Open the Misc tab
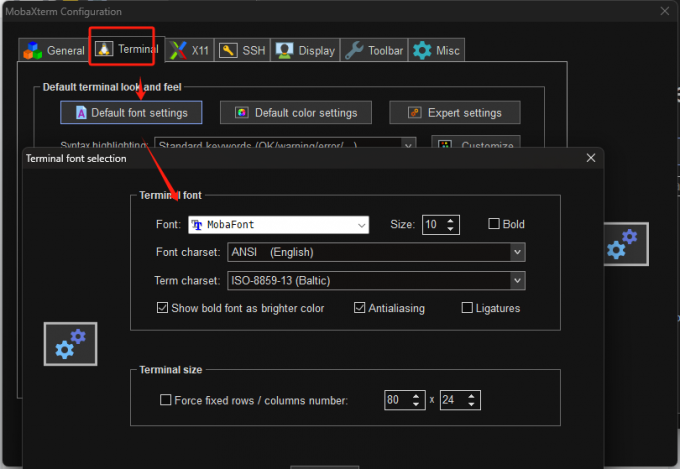 (x=436, y=50)
